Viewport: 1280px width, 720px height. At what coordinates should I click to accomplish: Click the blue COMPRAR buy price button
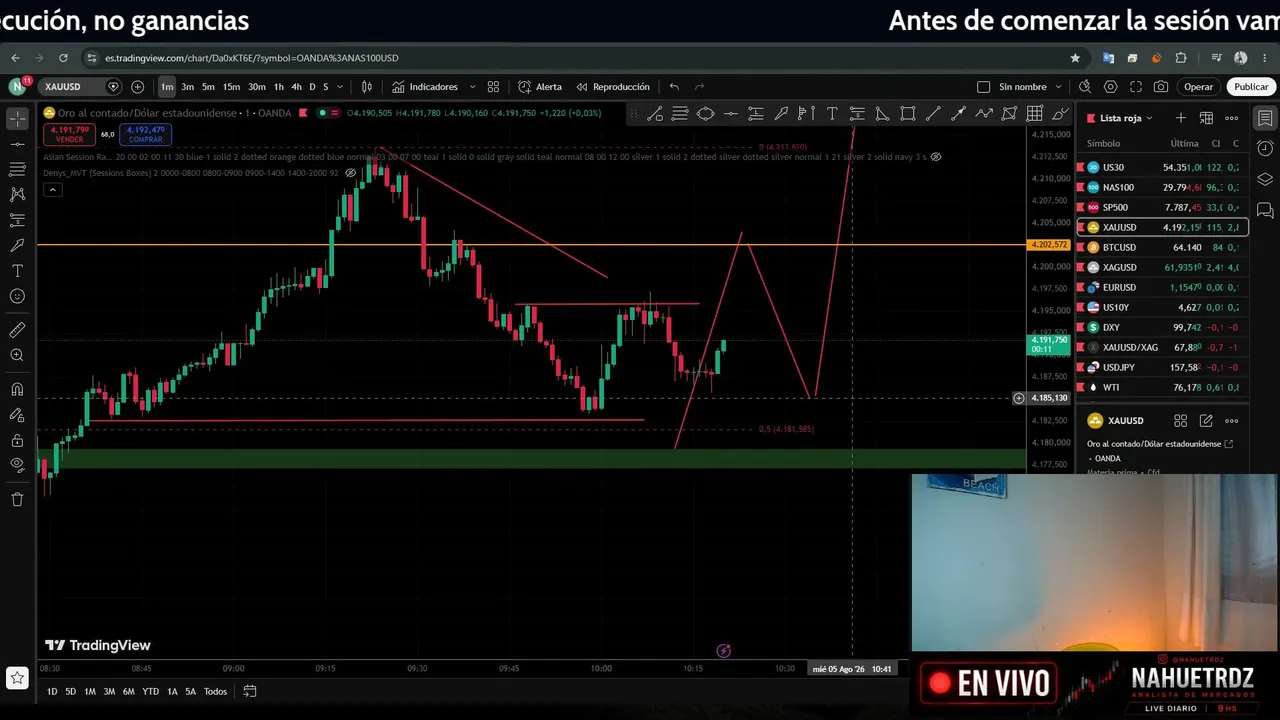pos(146,134)
